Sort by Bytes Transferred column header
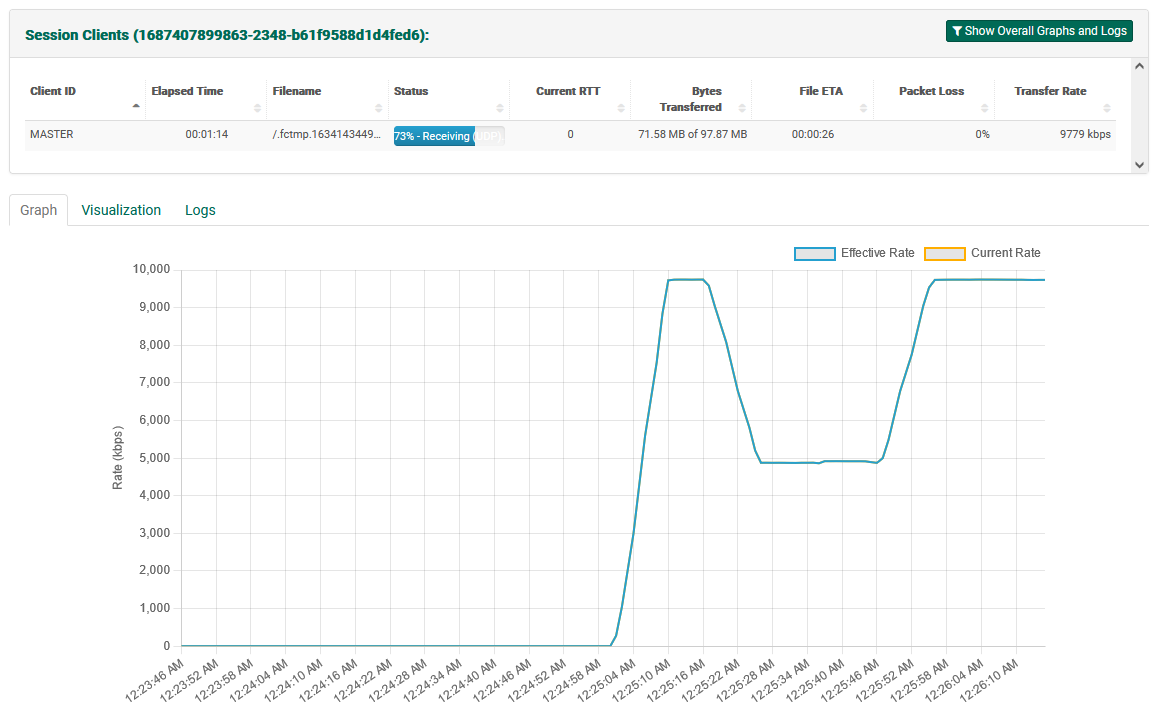Screen dimensions: 1159x717 691,99
